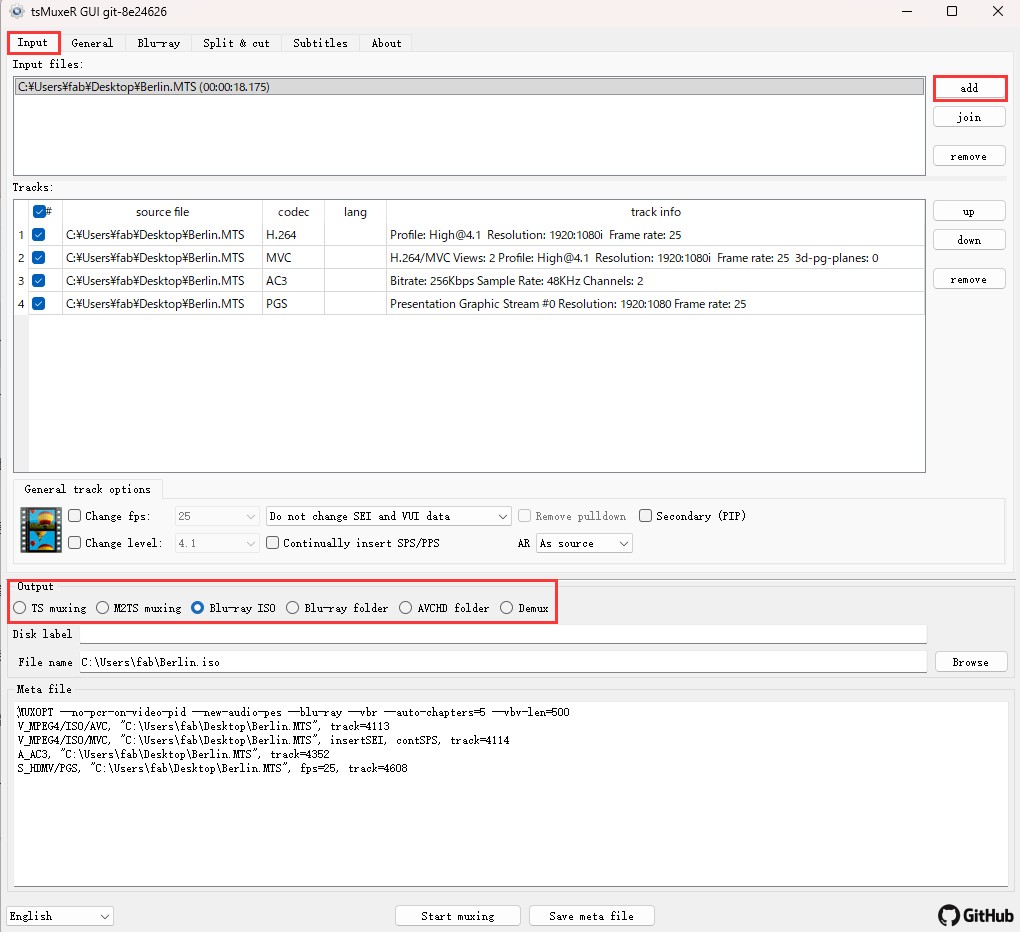The width and height of the screenshot is (1020, 932).
Task: Click the film strip video icon
Action: point(41,530)
